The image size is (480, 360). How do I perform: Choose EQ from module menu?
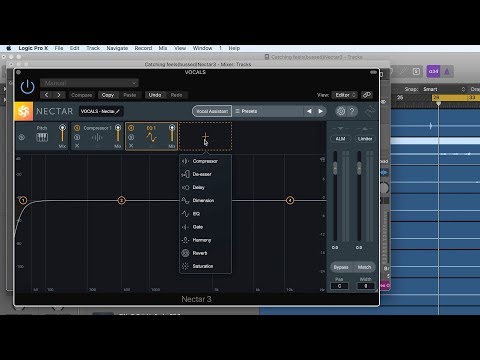205,214
